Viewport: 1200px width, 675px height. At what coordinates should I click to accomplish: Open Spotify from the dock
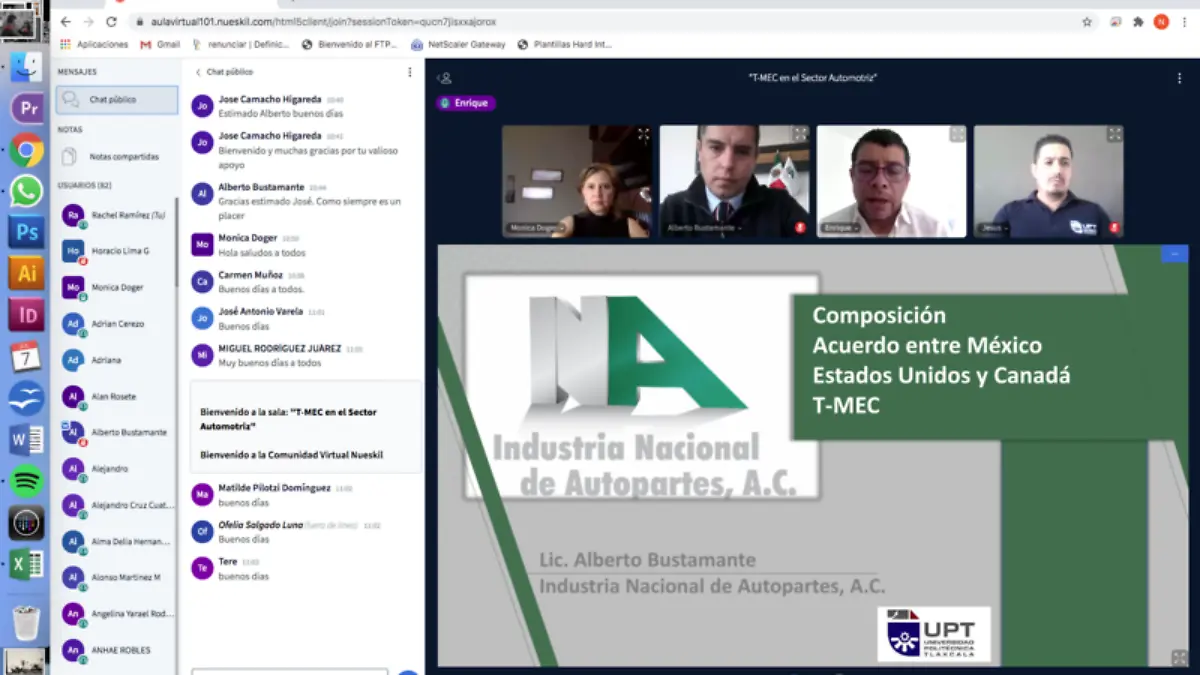26,481
